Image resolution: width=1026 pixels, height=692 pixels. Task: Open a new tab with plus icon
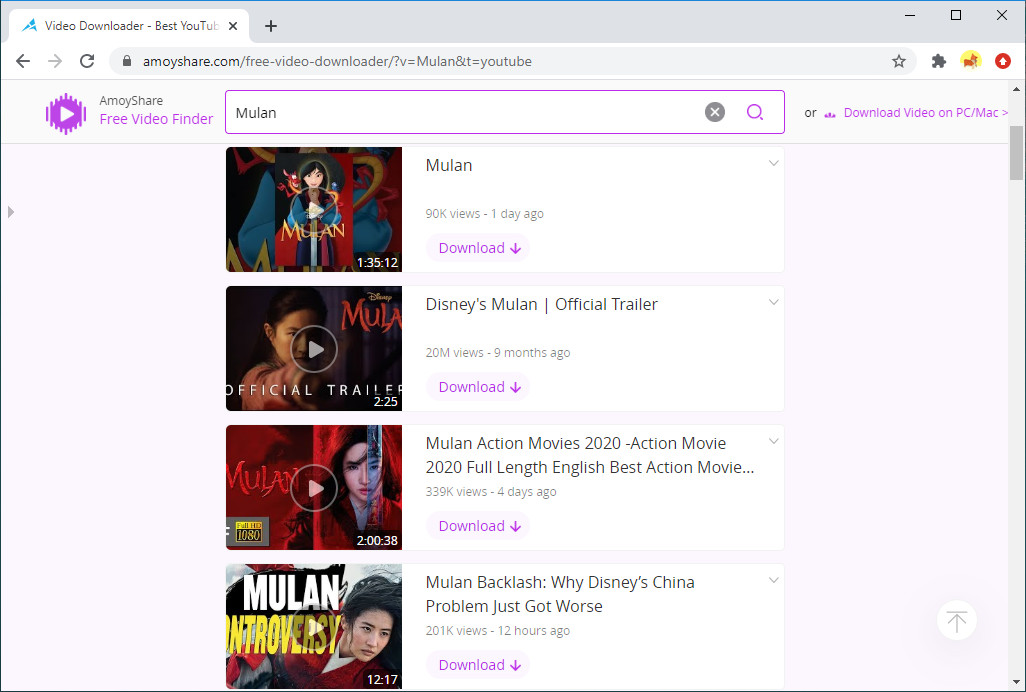(x=271, y=26)
